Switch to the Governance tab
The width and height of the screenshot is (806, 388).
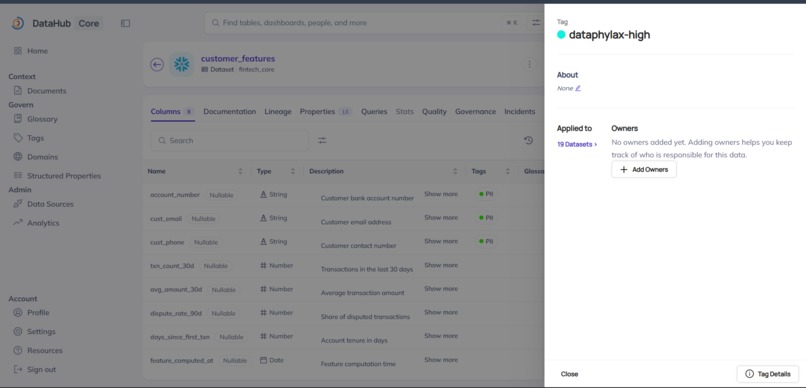475,112
